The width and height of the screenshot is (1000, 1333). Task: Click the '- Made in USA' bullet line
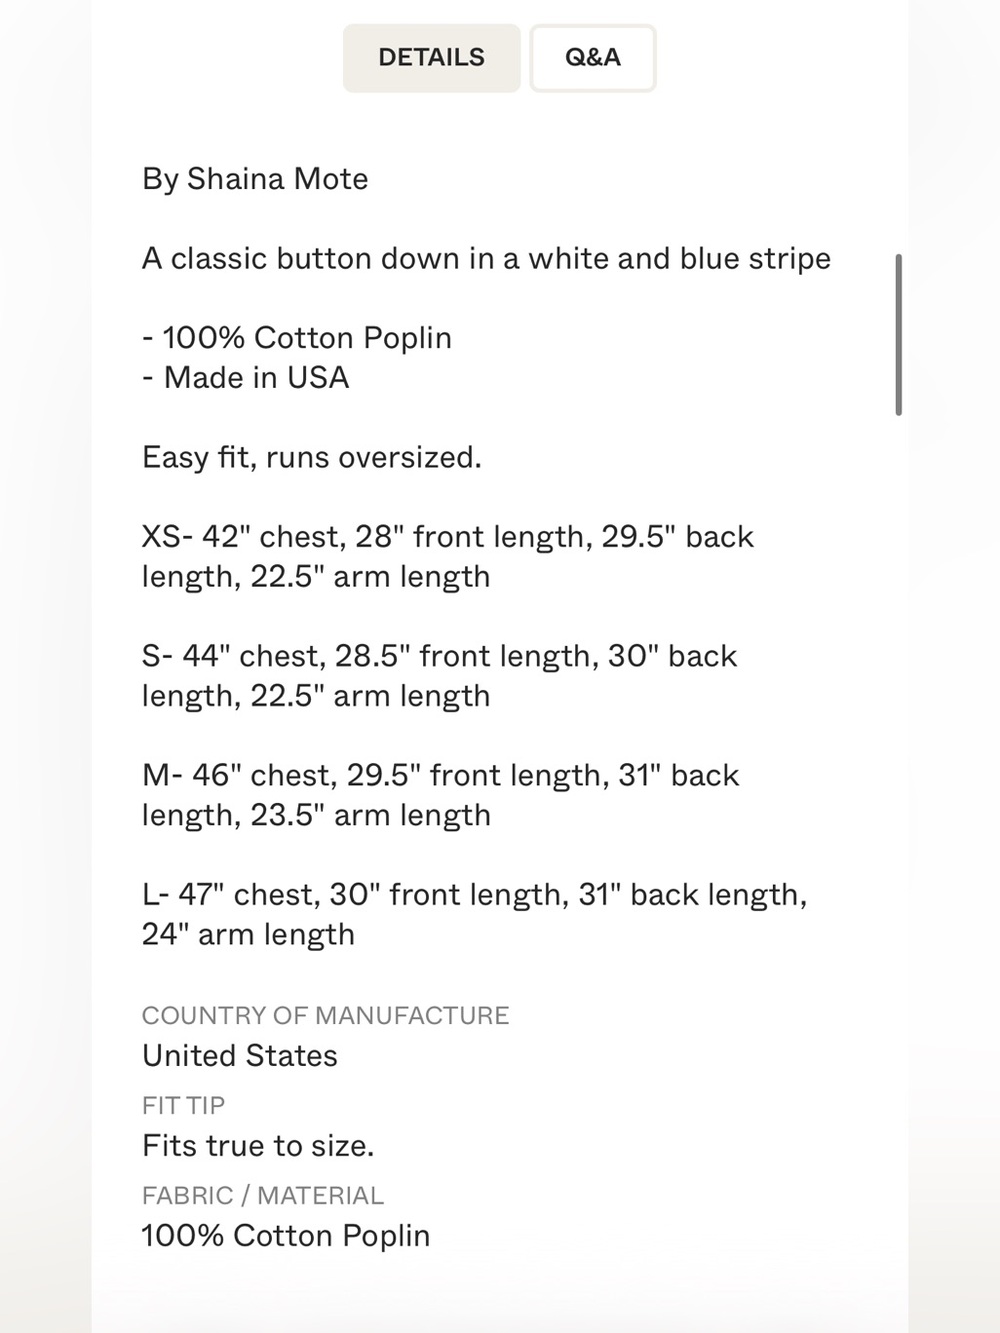tap(246, 378)
